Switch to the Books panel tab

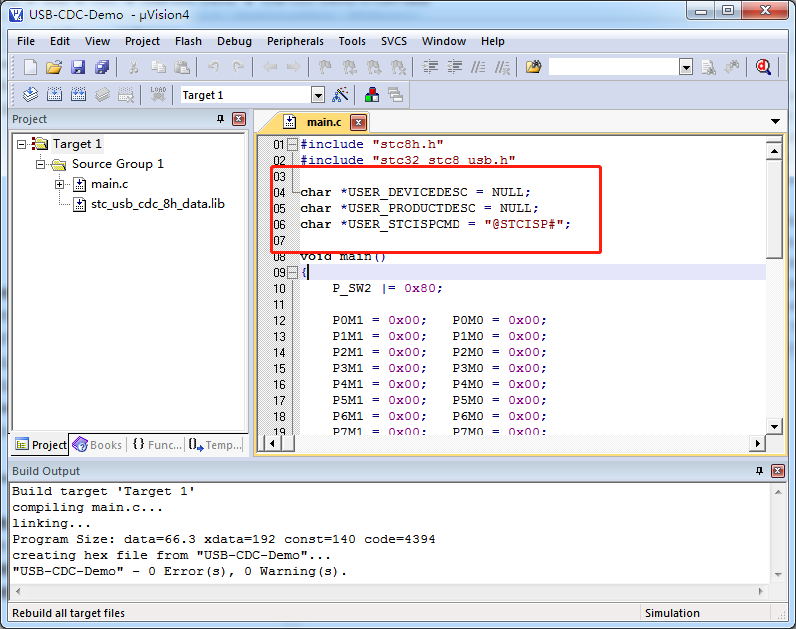97,445
